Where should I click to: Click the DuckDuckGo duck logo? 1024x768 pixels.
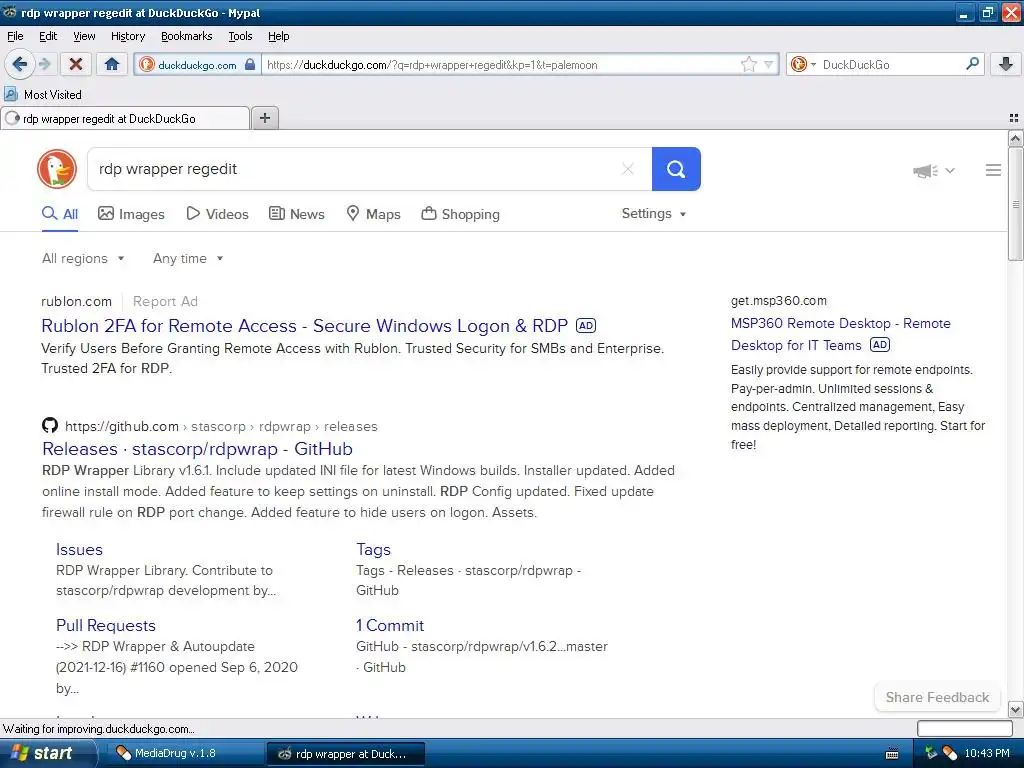pos(57,169)
